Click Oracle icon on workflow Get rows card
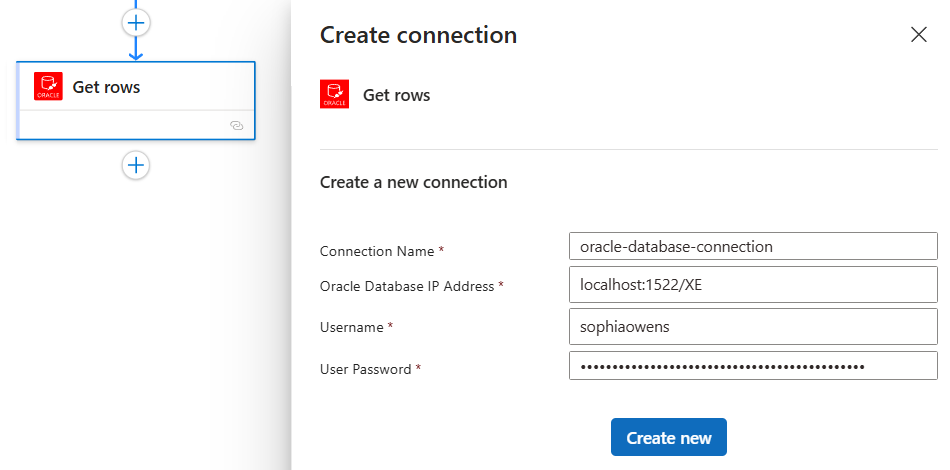Image resolution: width=950 pixels, height=470 pixels. tap(48, 86)
